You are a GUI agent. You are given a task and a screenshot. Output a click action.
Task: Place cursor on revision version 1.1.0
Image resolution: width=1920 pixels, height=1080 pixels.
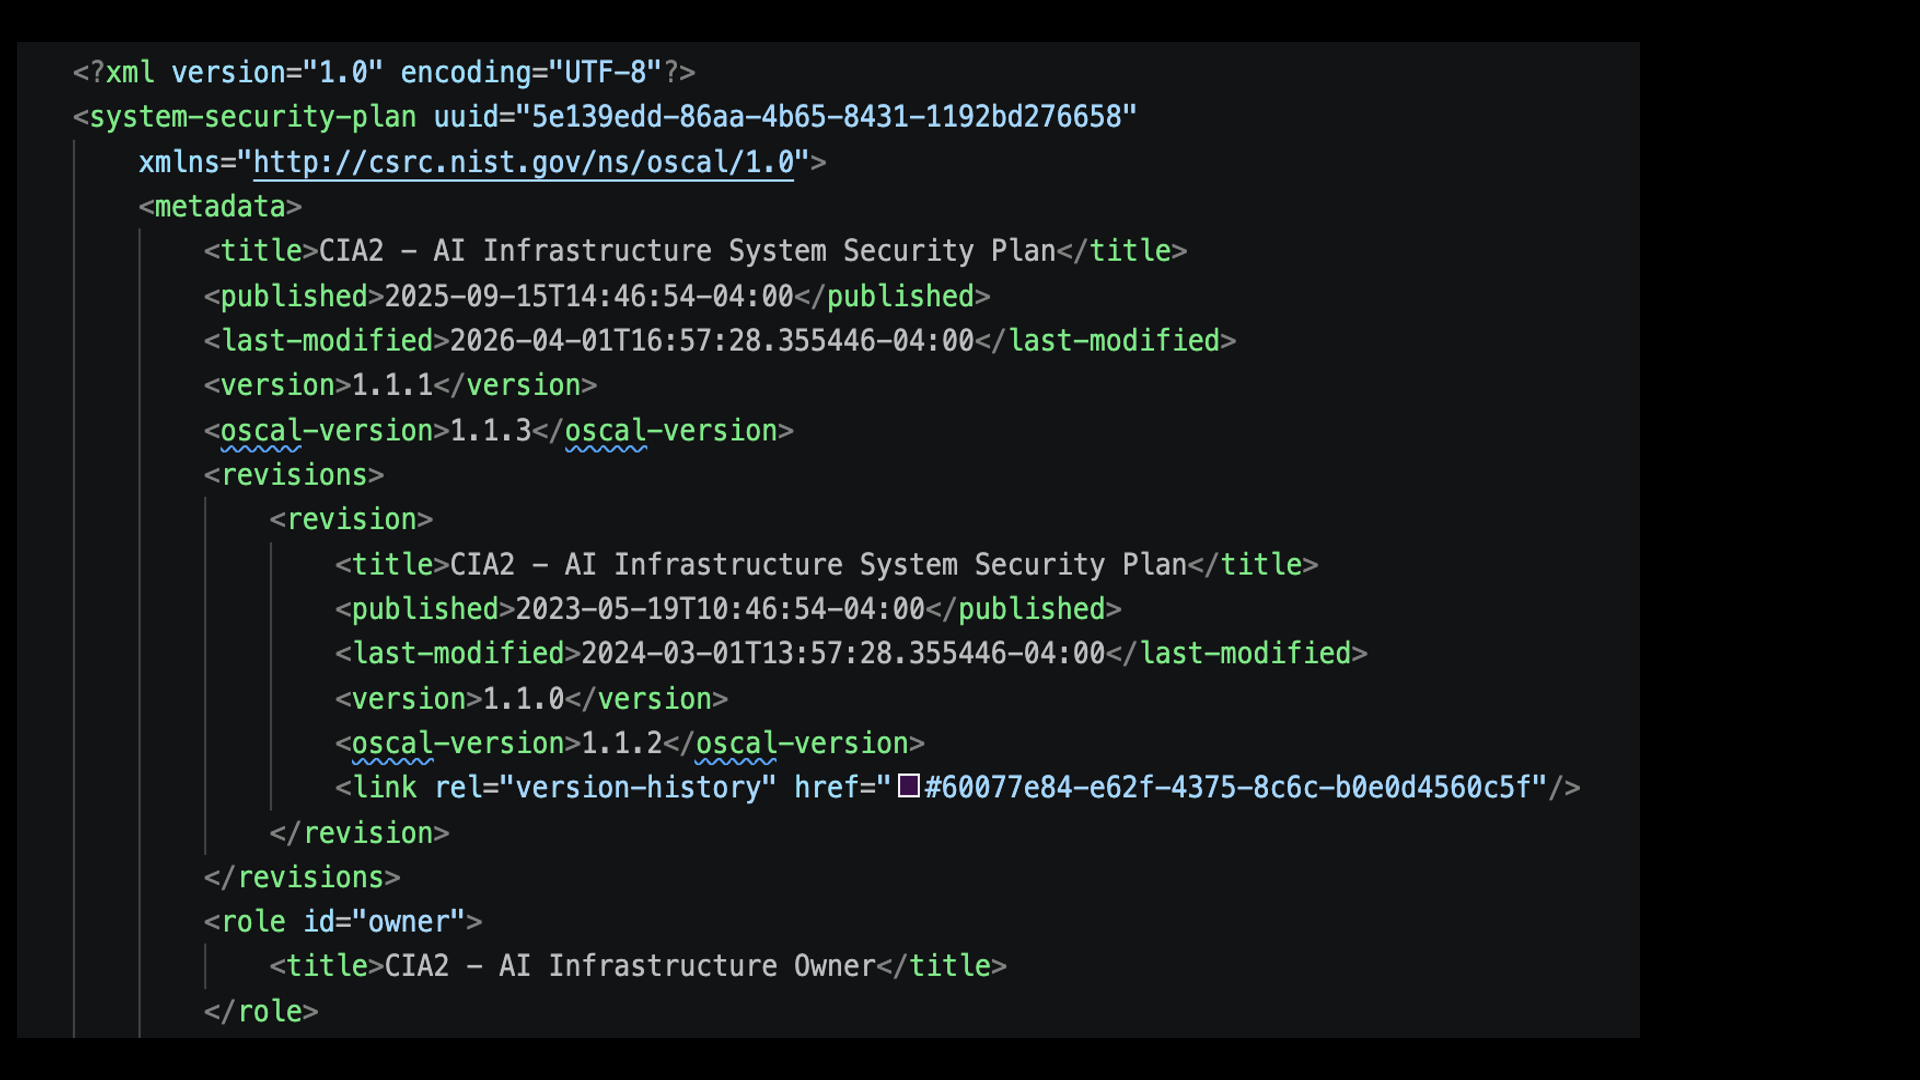point(523,699)
